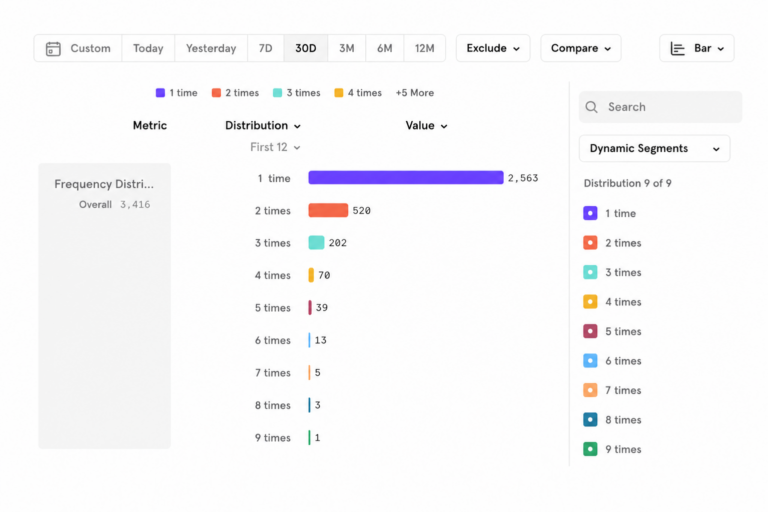Switch to the 12M range
Viewport: 768px width, 512px height.
point(424,48)
